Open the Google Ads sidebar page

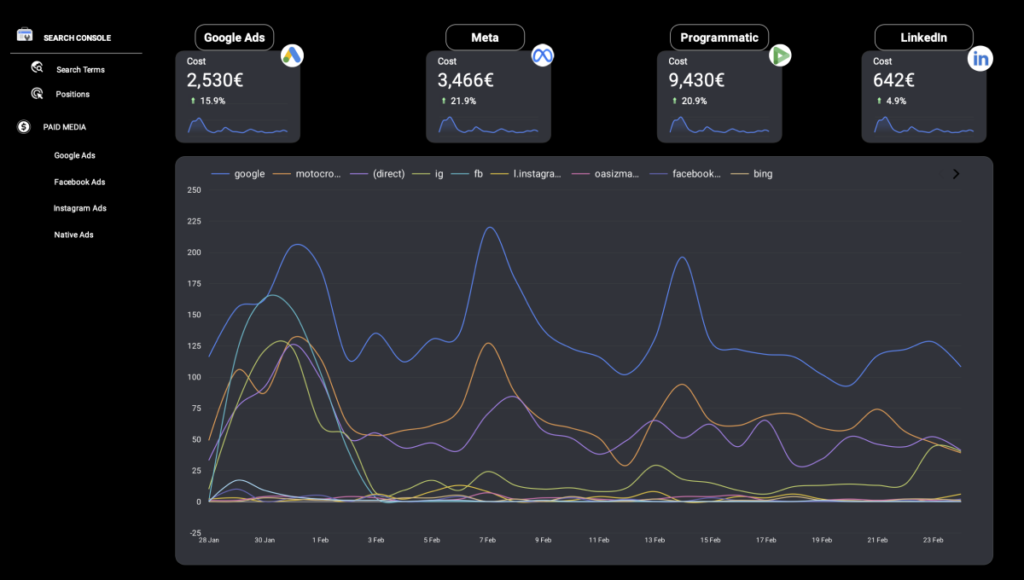[75, 156]
